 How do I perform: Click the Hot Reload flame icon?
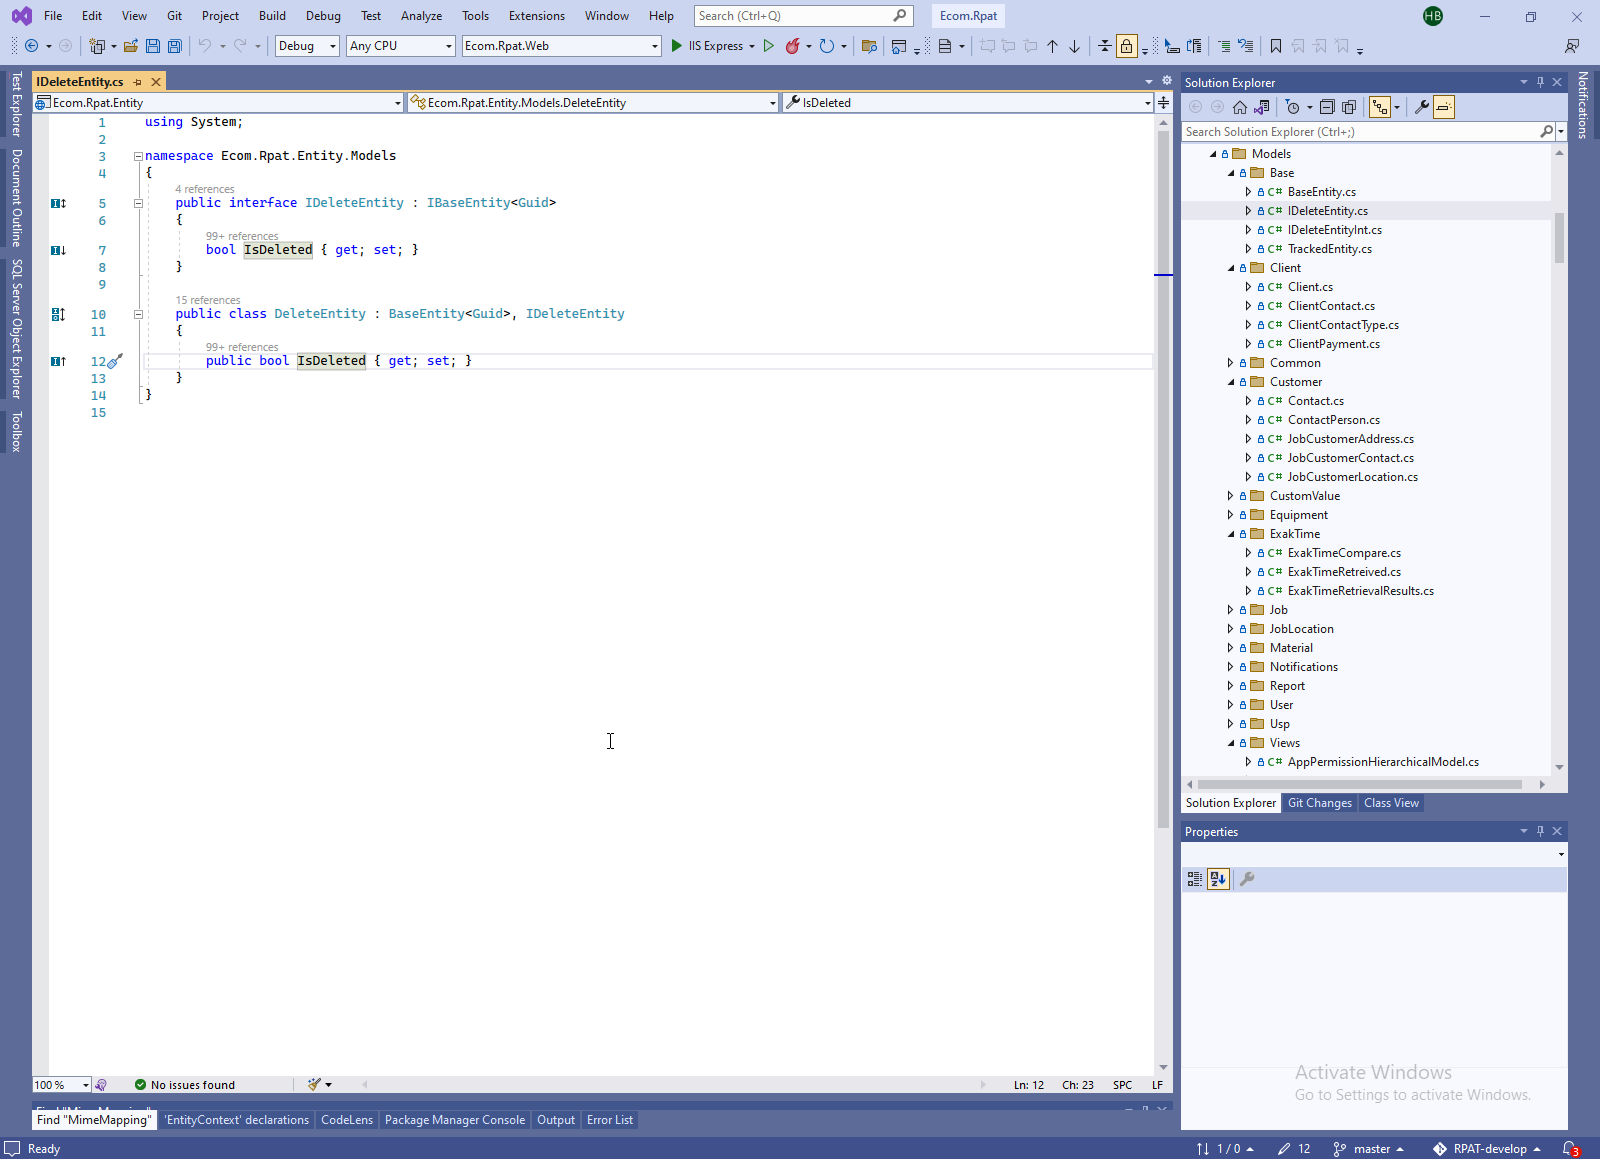[793, 46]
